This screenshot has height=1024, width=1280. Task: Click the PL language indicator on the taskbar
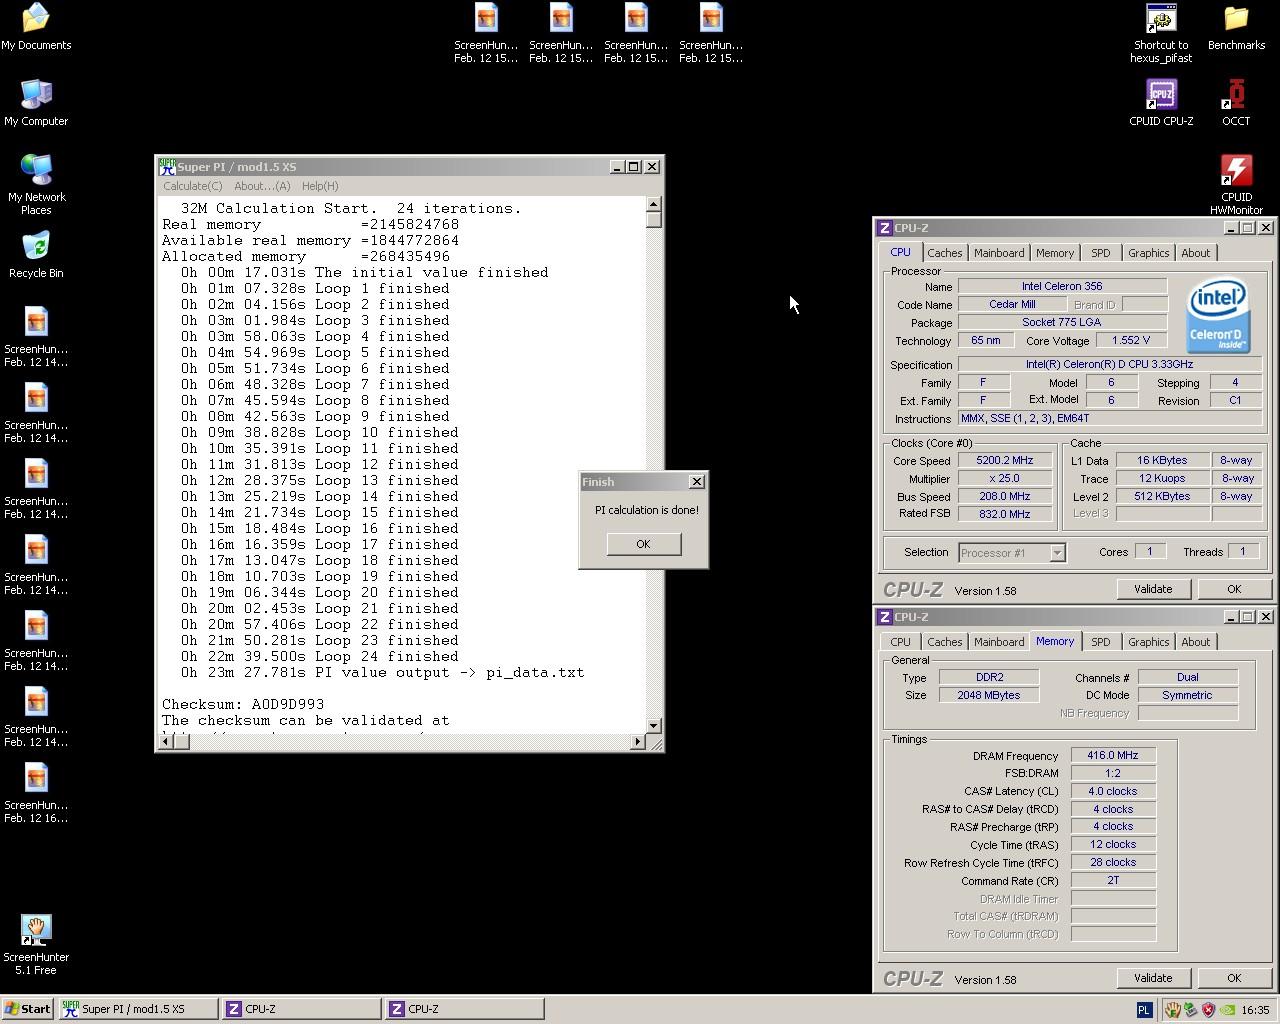(1144, 1009)
